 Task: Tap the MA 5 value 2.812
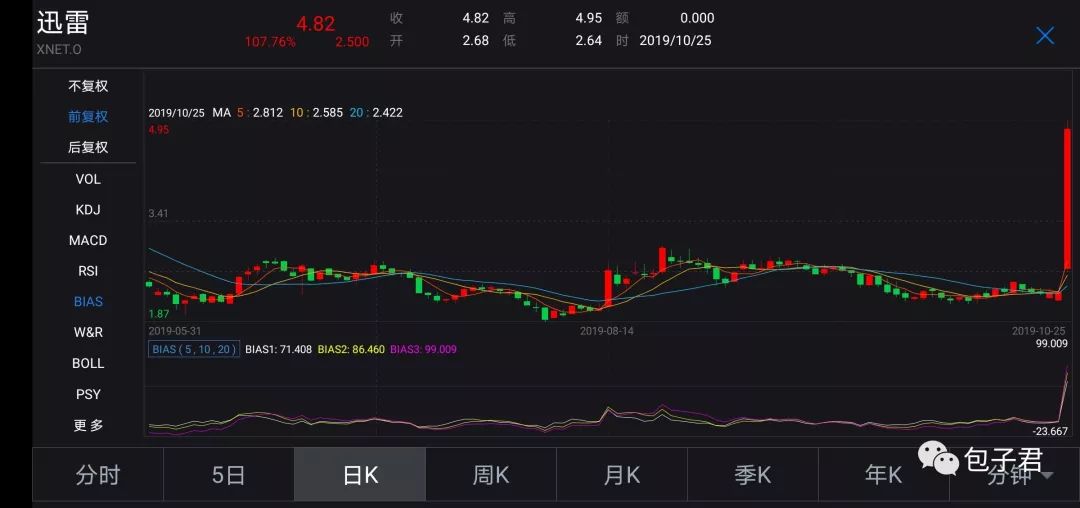268,112
